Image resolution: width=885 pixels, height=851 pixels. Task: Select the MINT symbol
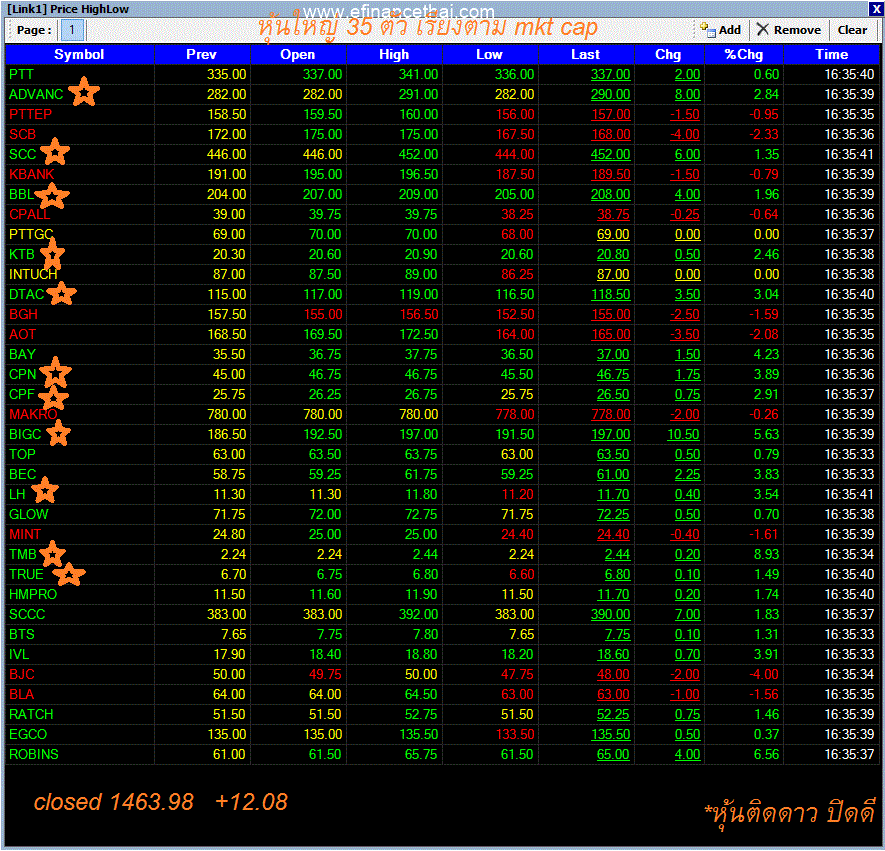point(25,535)
